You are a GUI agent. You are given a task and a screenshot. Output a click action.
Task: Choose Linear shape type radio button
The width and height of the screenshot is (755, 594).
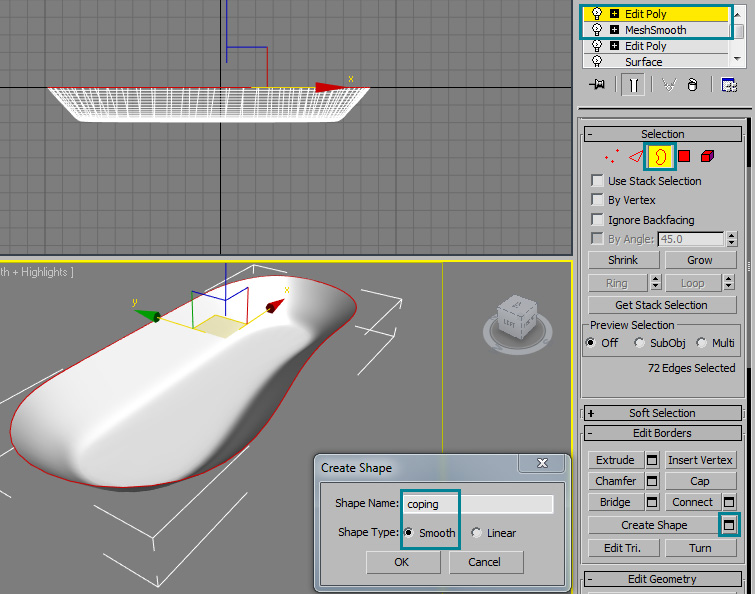coord(476,533)
